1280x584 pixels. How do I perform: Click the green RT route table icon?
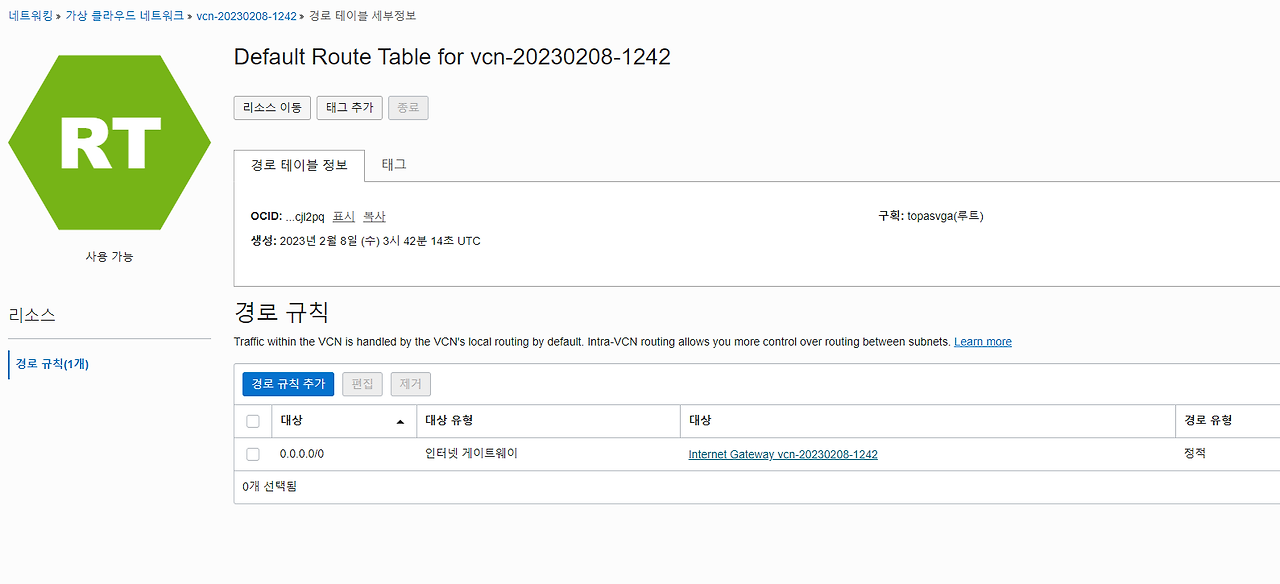coord(109,142)
